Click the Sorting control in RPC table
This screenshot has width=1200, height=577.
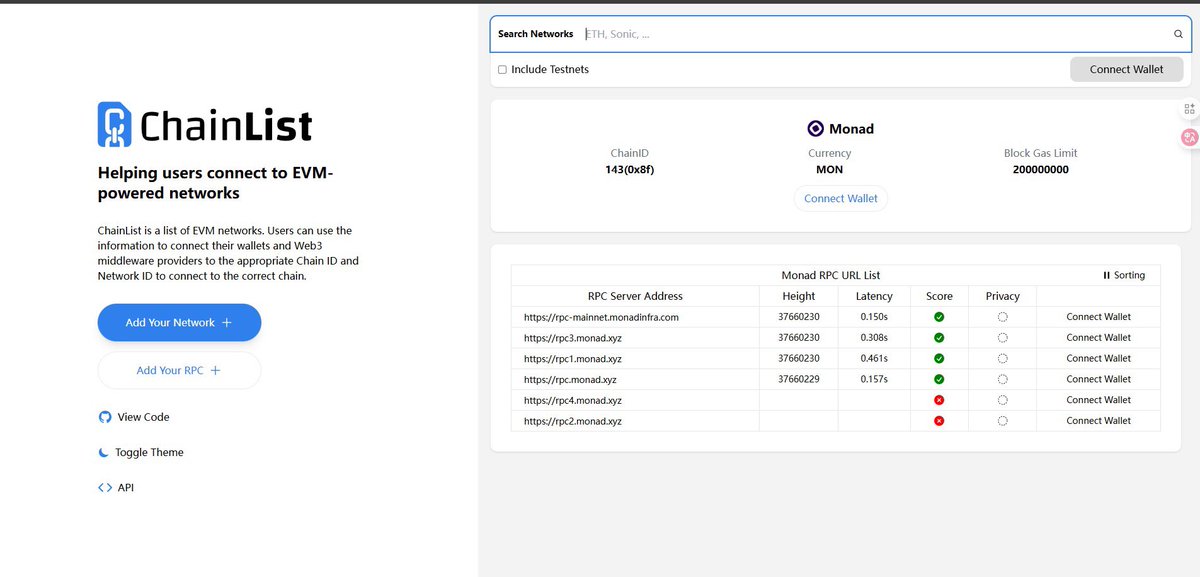(1124, 275)
